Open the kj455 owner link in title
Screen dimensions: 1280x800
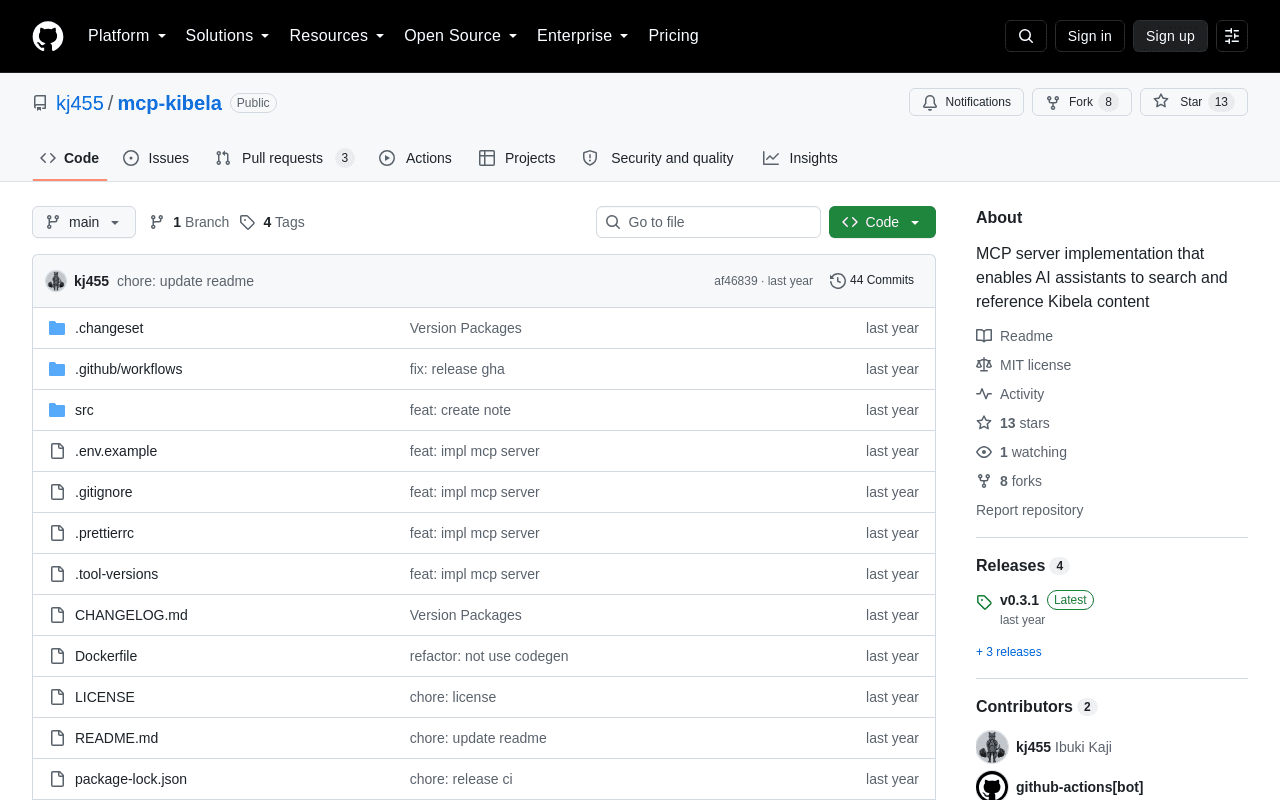tap(80, 103)
